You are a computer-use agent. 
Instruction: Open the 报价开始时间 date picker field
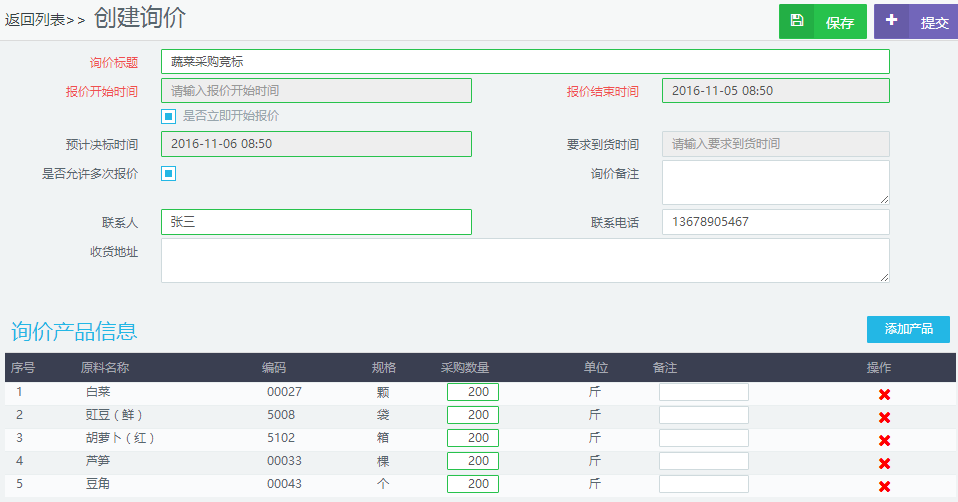coord(316,90)
